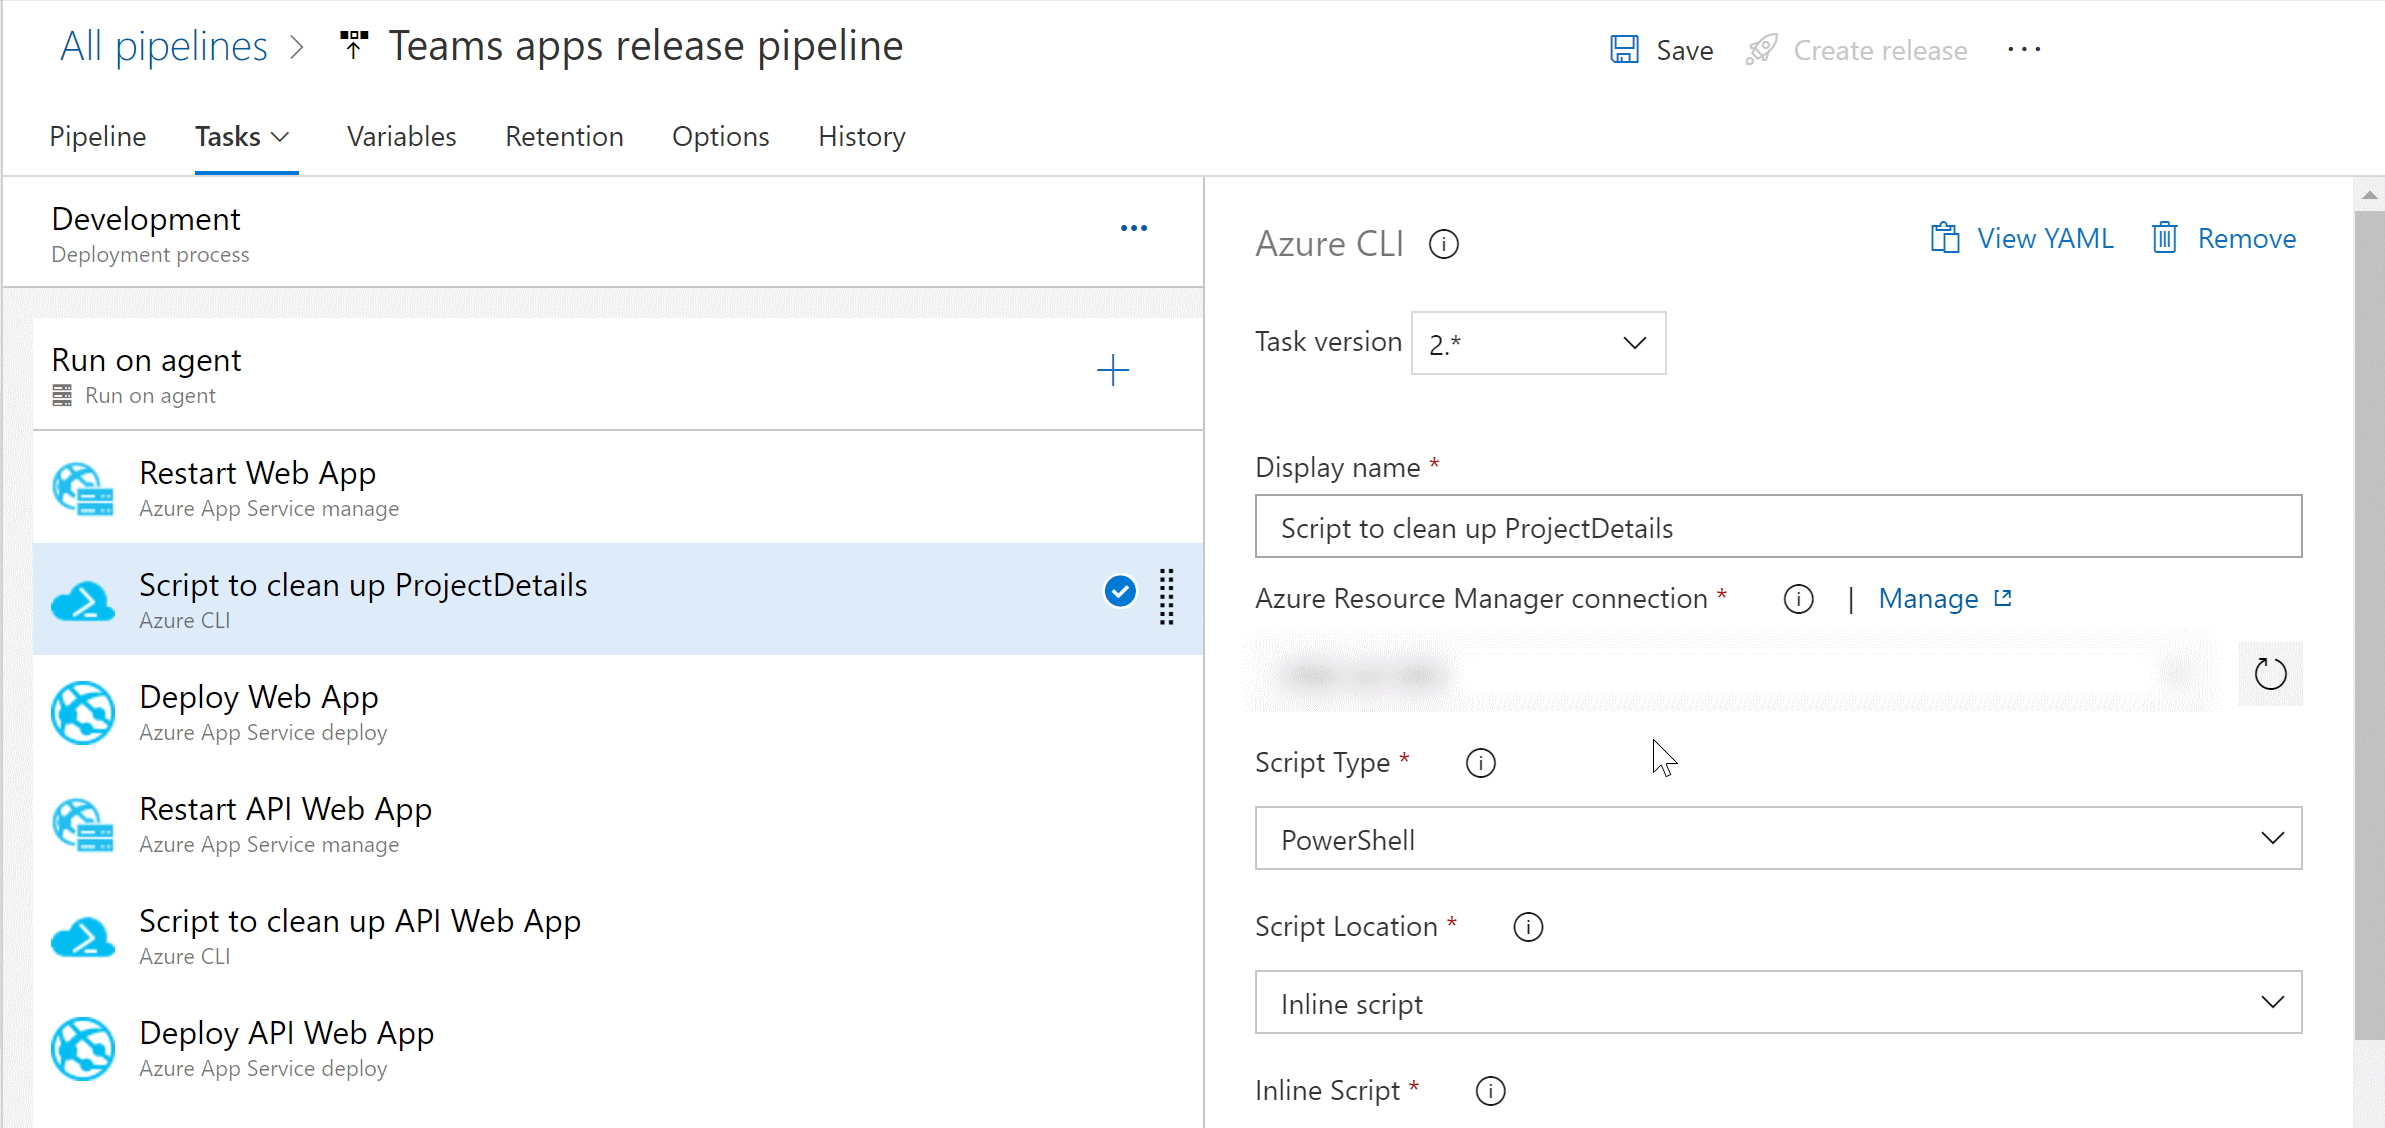Click the Deploy API Web App icon
This screenshot has height=1128, width=2385.
pyautogui.click(x=83, y=1048)
